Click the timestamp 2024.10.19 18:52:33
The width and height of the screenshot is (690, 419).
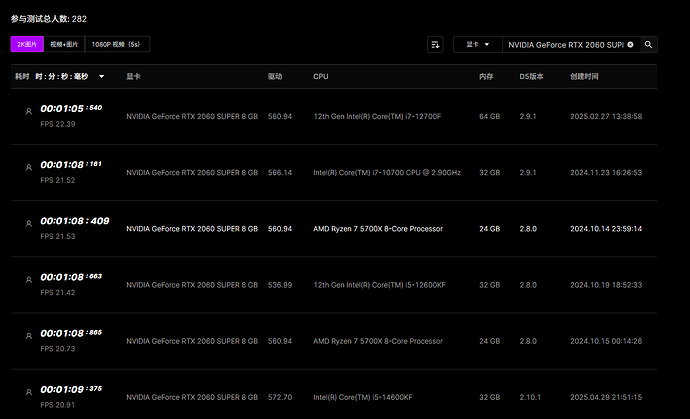tap(606, 285)
